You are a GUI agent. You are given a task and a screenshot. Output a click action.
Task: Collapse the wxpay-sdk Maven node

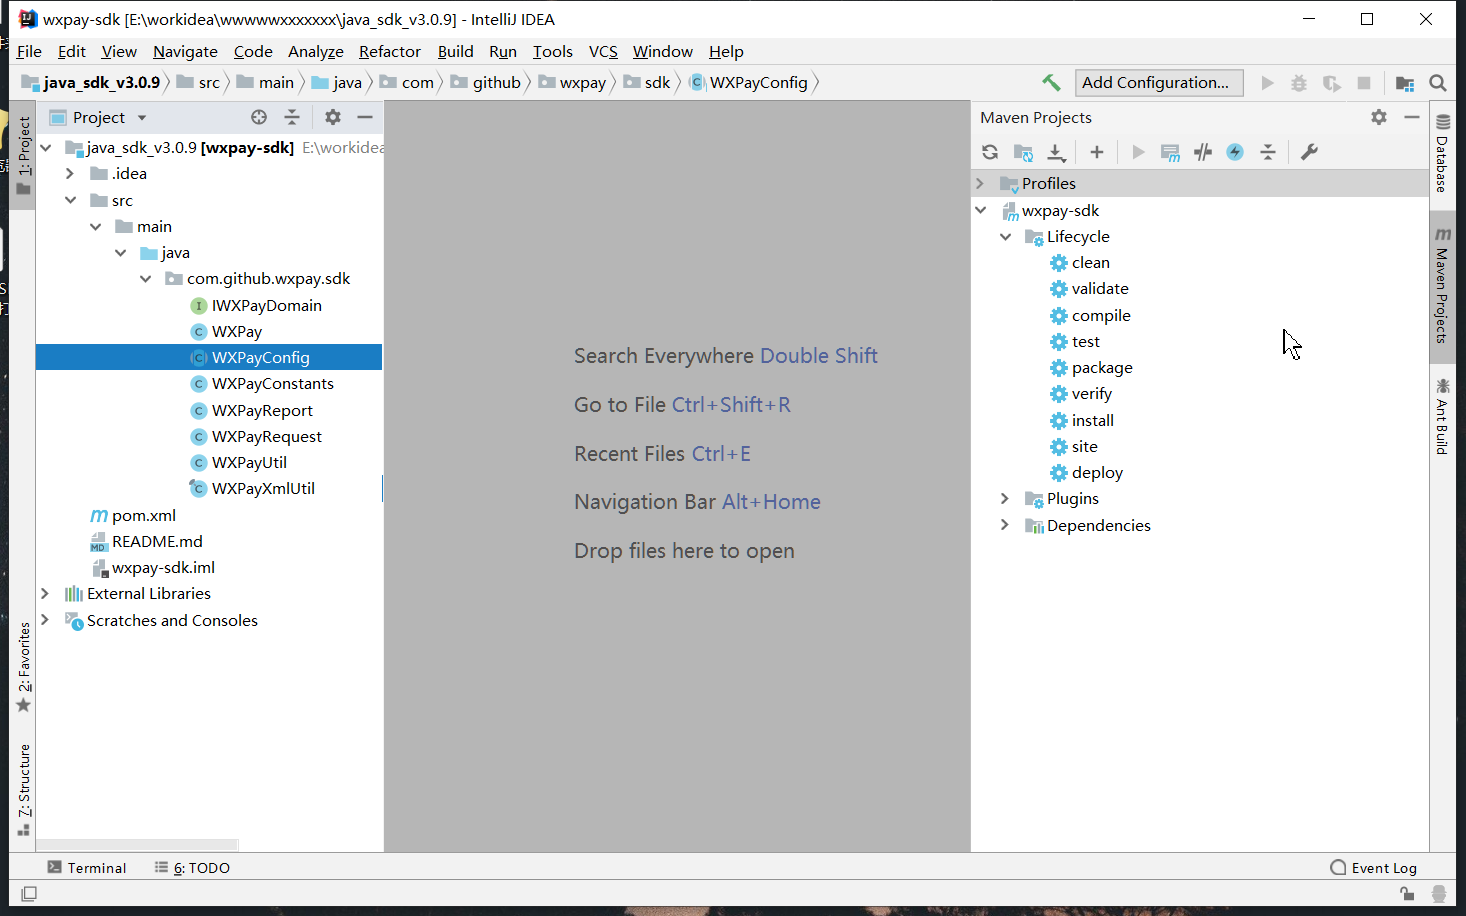click(x=980, y=210)
